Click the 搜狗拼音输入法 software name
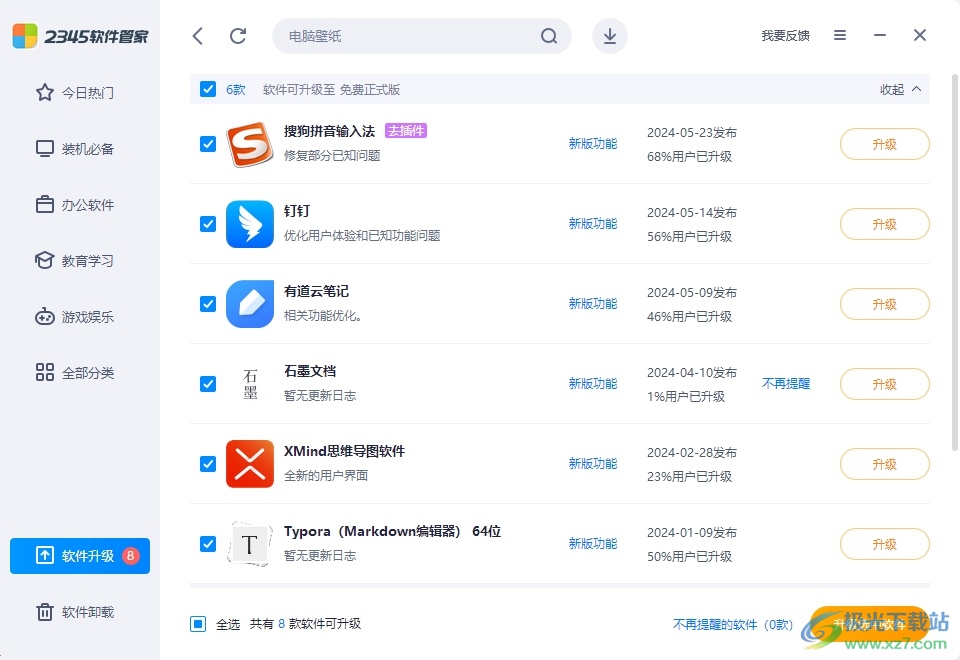 pyautogui.click(x=329, y=131)
